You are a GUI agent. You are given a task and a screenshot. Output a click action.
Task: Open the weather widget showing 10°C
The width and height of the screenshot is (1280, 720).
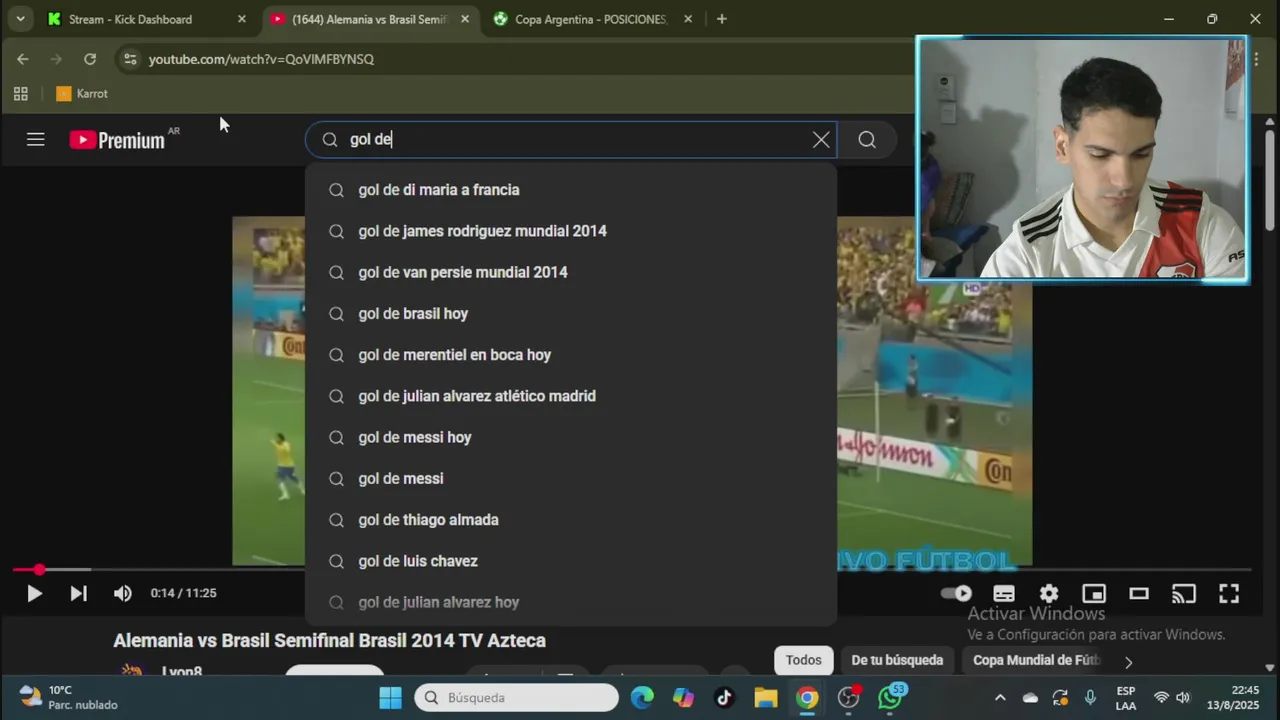coord(68,697)
